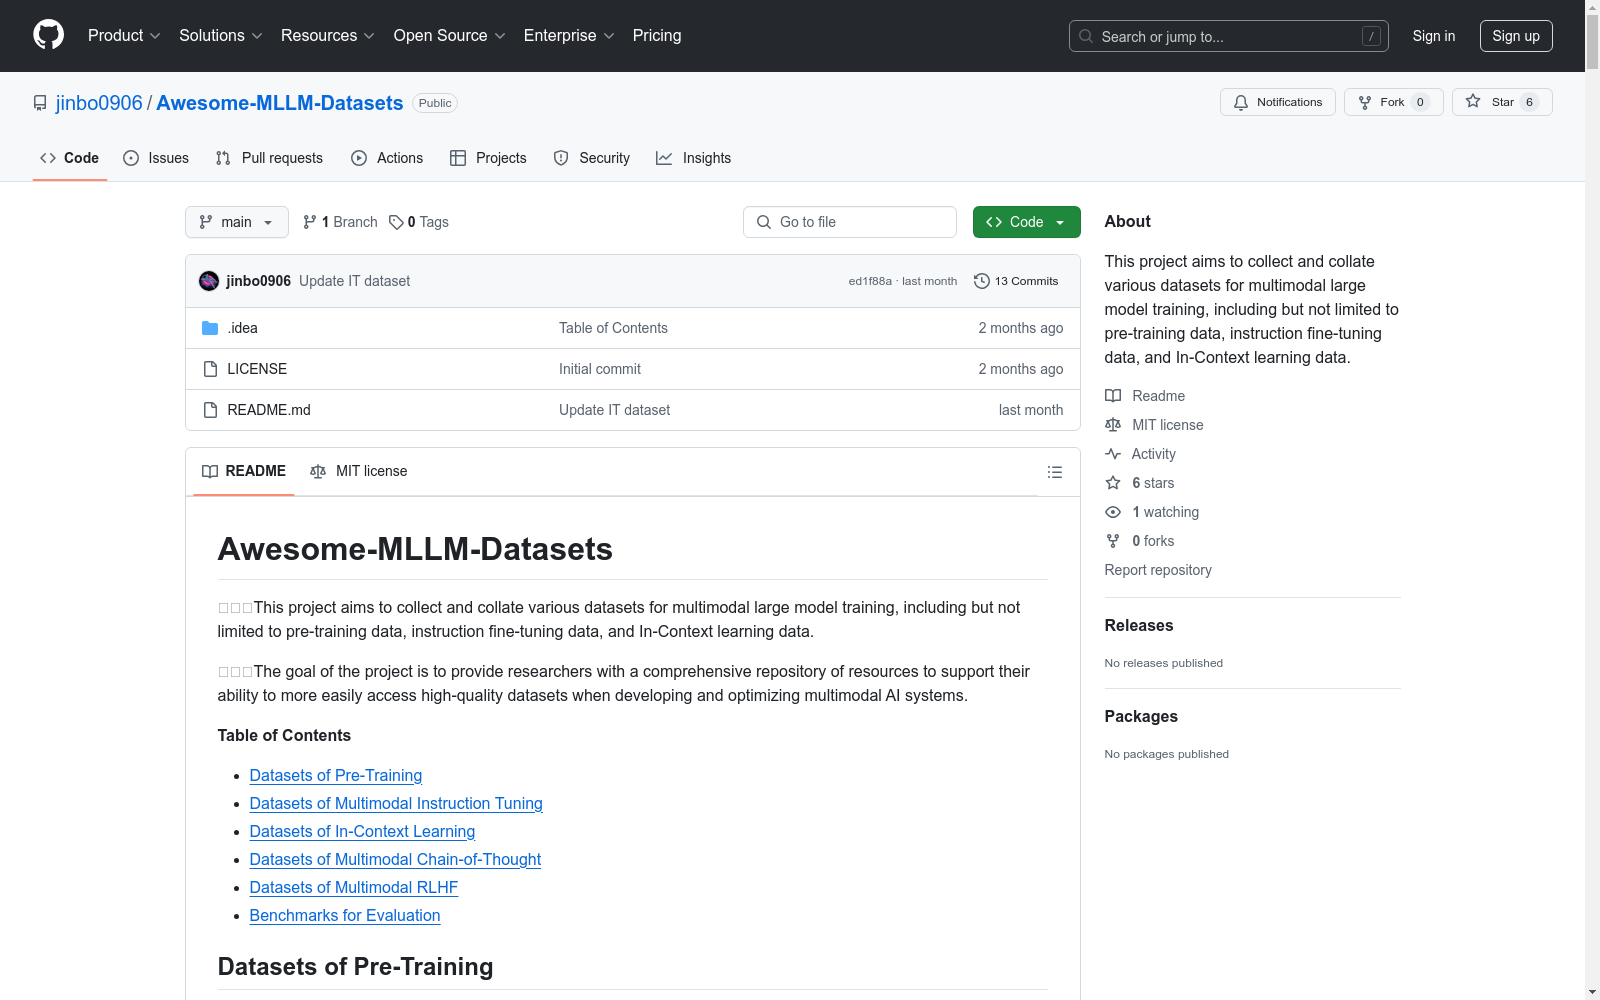Open the .idea folder
Viewport: 1600px width, 1000px height.
(x=242, y=328)
